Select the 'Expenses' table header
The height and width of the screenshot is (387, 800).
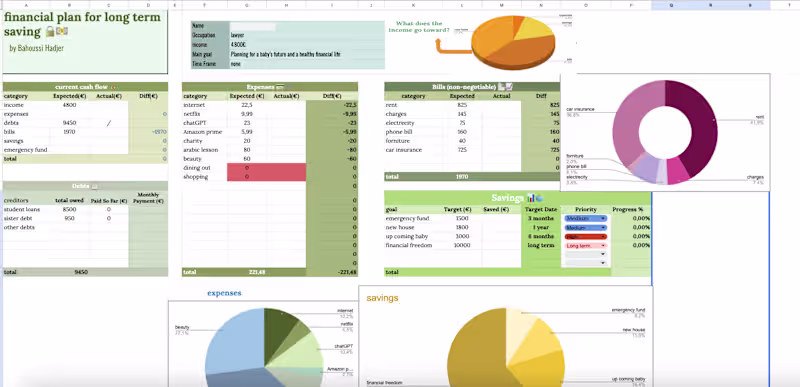pyautogui.click(x=270, y=87)
